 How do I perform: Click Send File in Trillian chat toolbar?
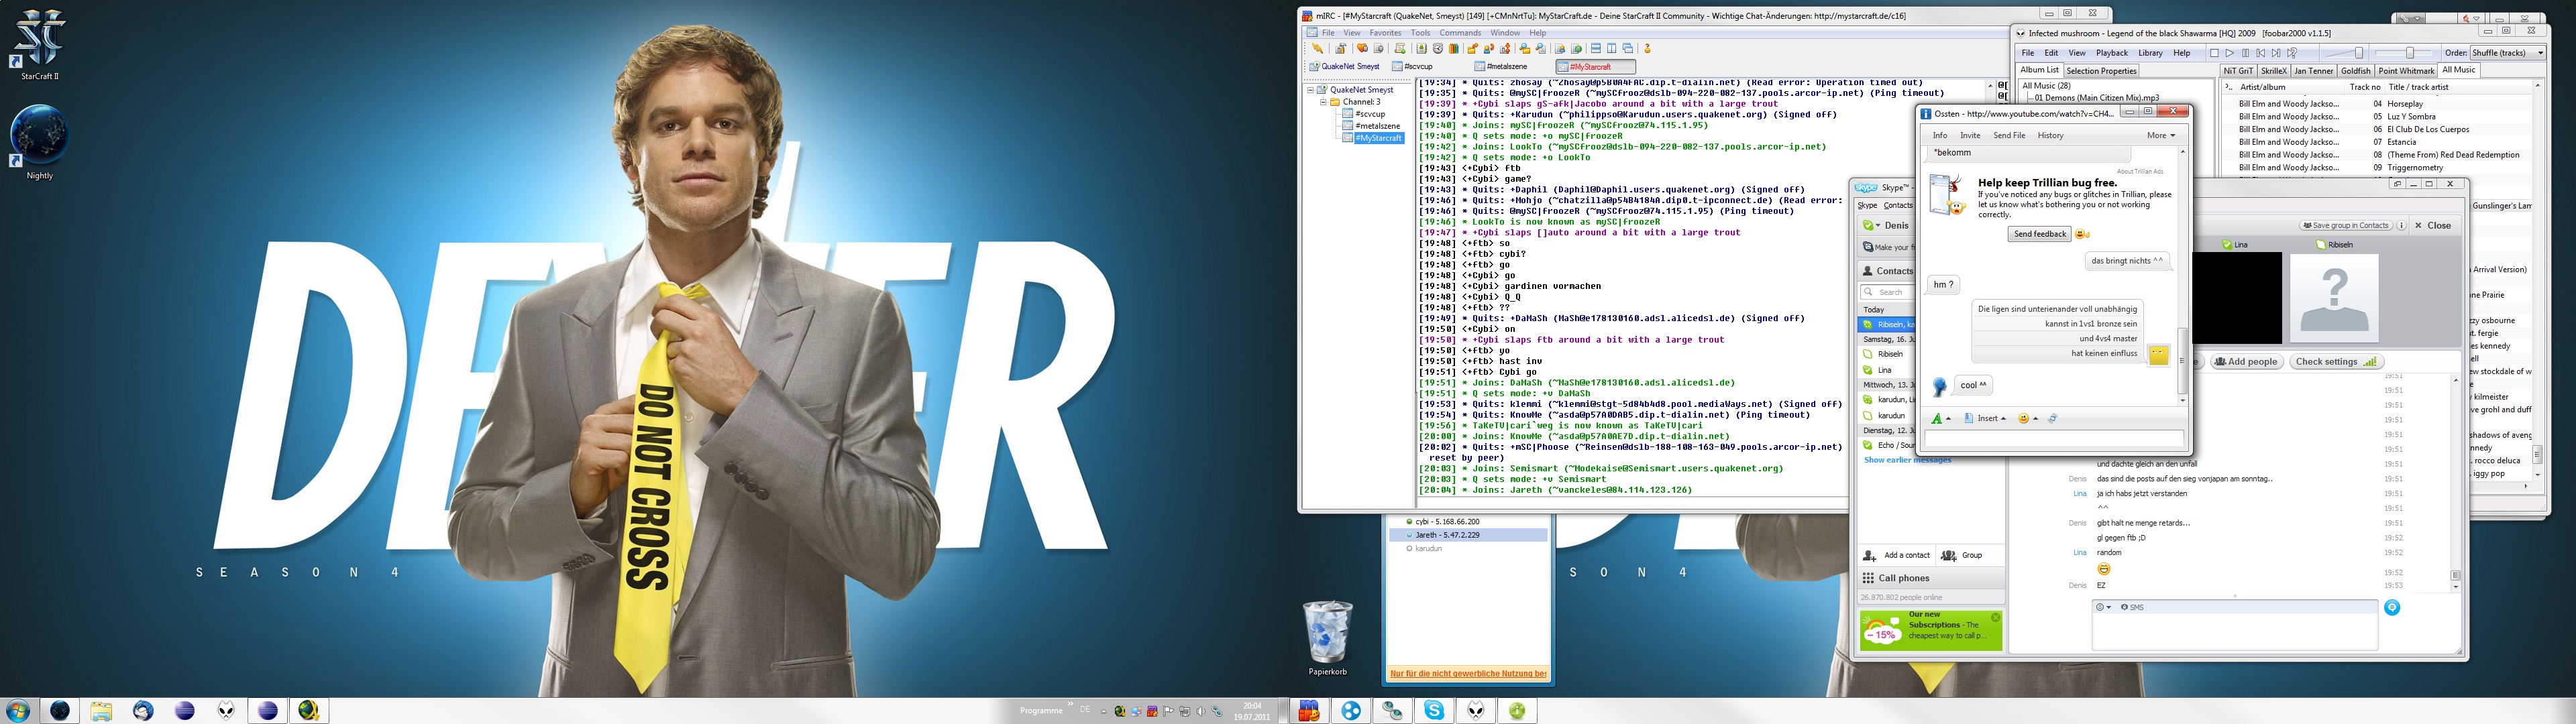point(2009,135)
